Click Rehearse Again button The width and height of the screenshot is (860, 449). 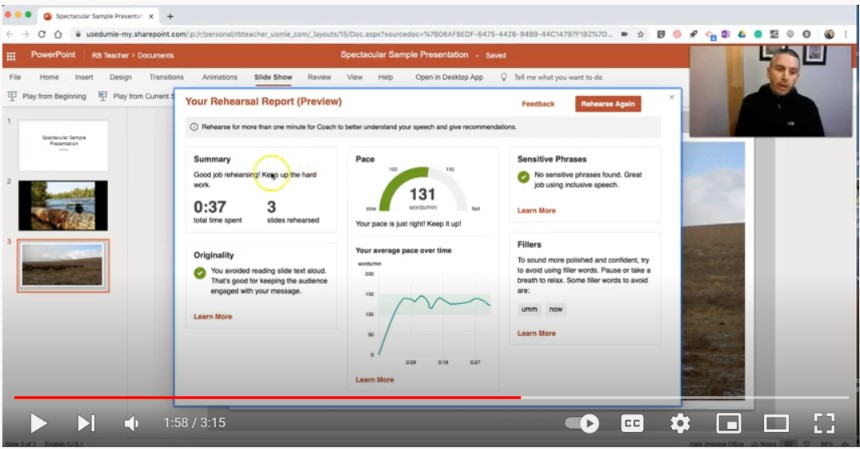point(608,104)
